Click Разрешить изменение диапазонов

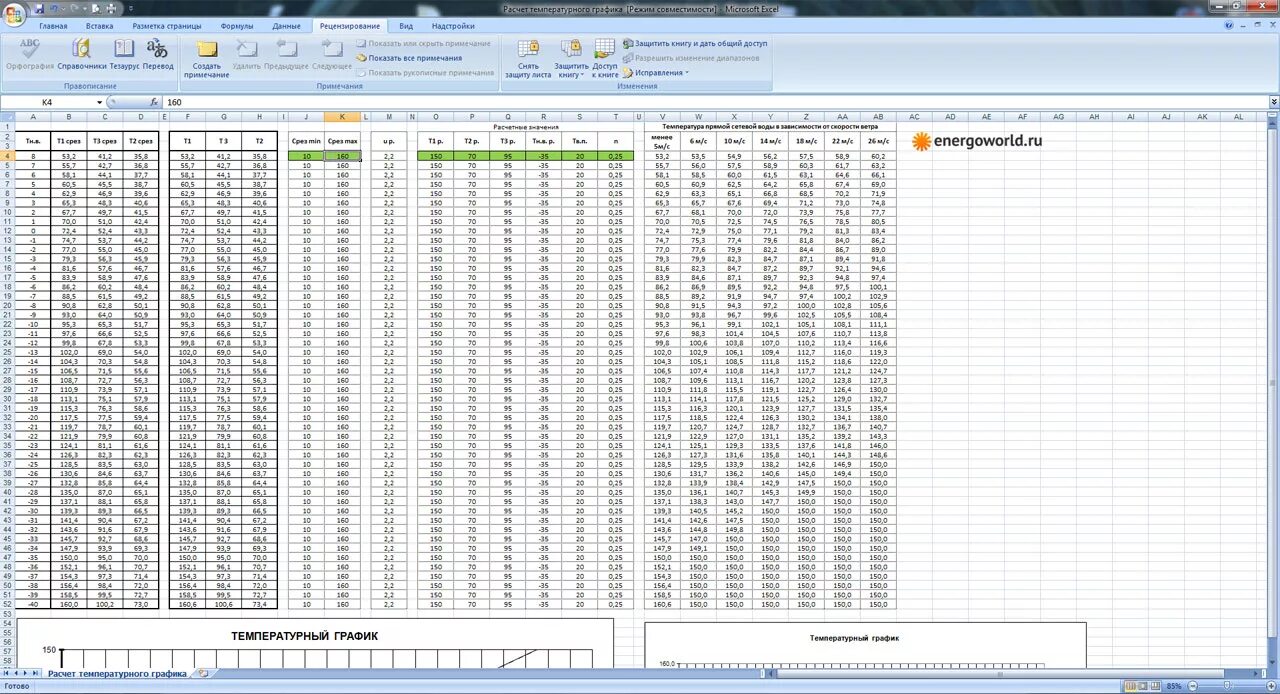(x=691, y=58)
